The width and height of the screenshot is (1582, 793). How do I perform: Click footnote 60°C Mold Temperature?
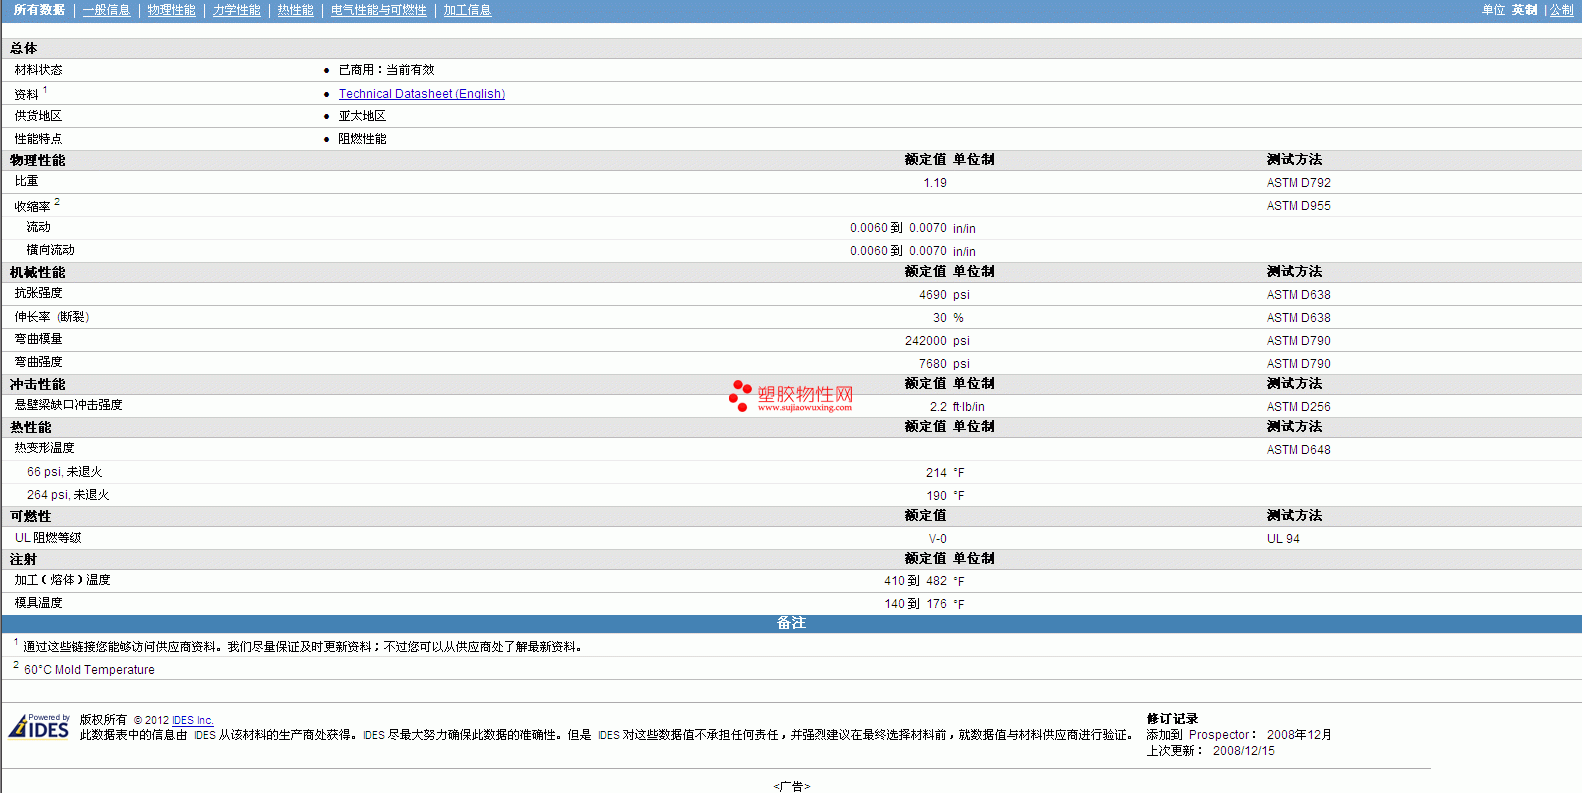tap(89, 670)
